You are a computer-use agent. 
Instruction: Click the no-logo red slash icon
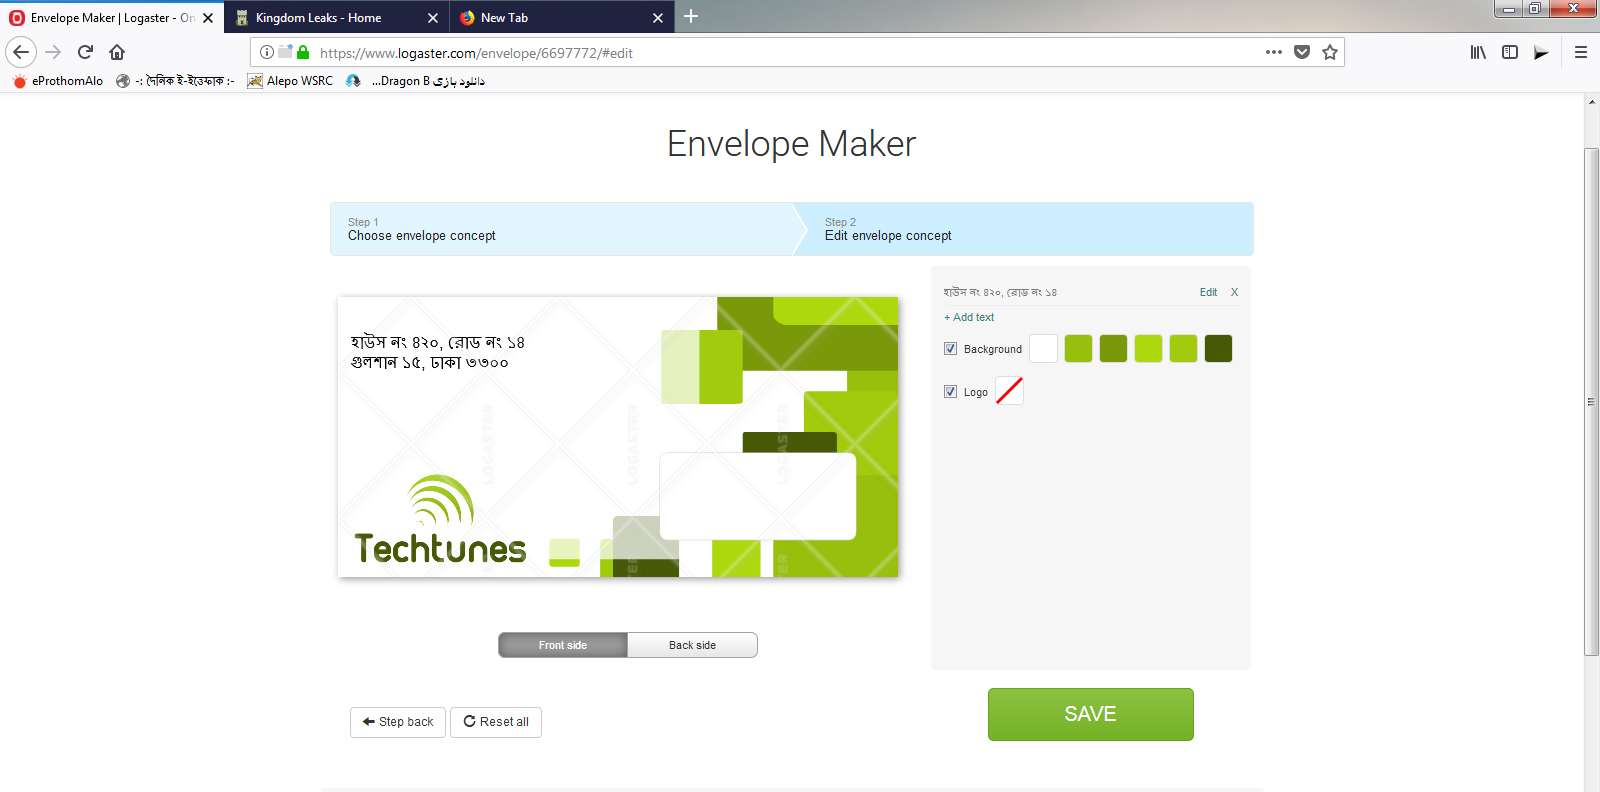tap(1010, 391)
